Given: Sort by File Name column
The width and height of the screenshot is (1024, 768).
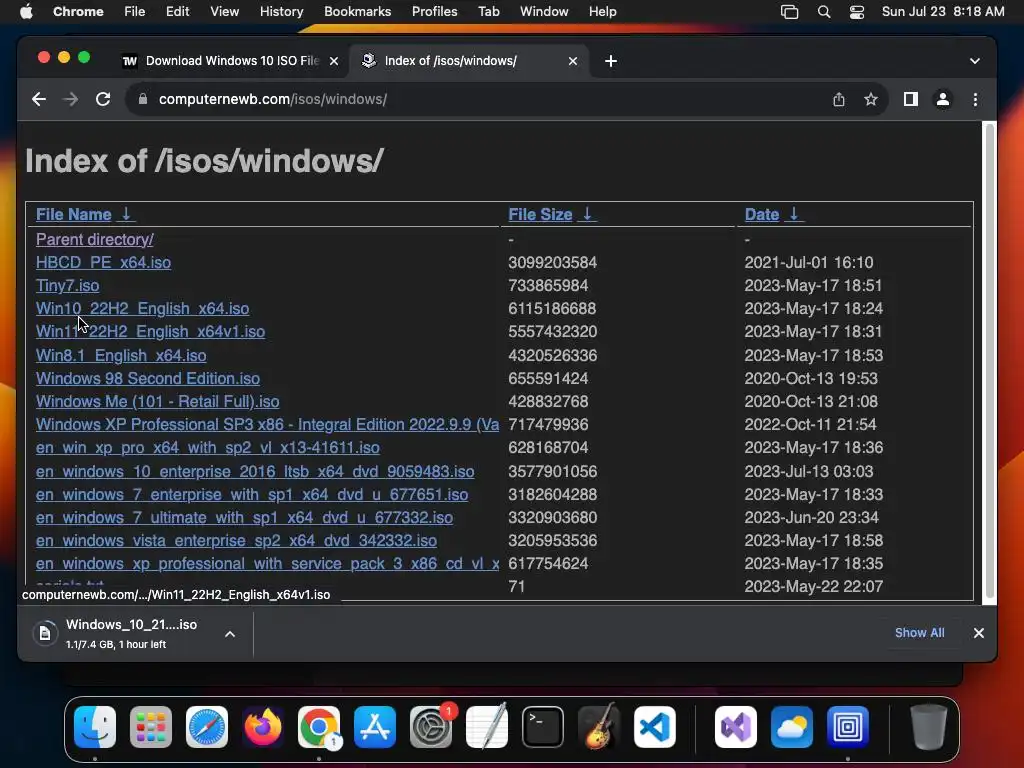Looking at the screenshot, I should point(85,214).
